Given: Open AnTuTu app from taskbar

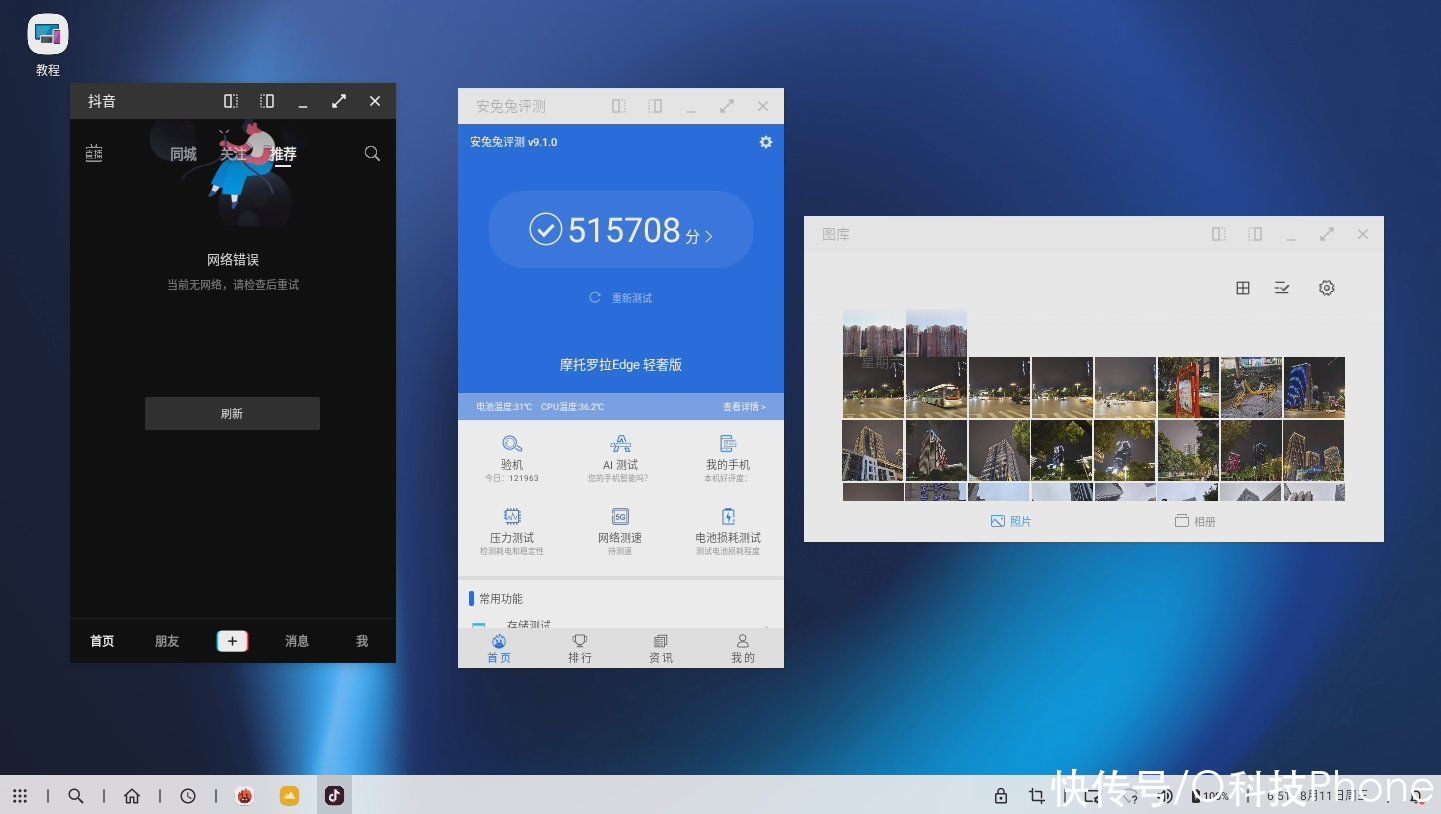Looking at the screenshot, I should click(244, 796).
